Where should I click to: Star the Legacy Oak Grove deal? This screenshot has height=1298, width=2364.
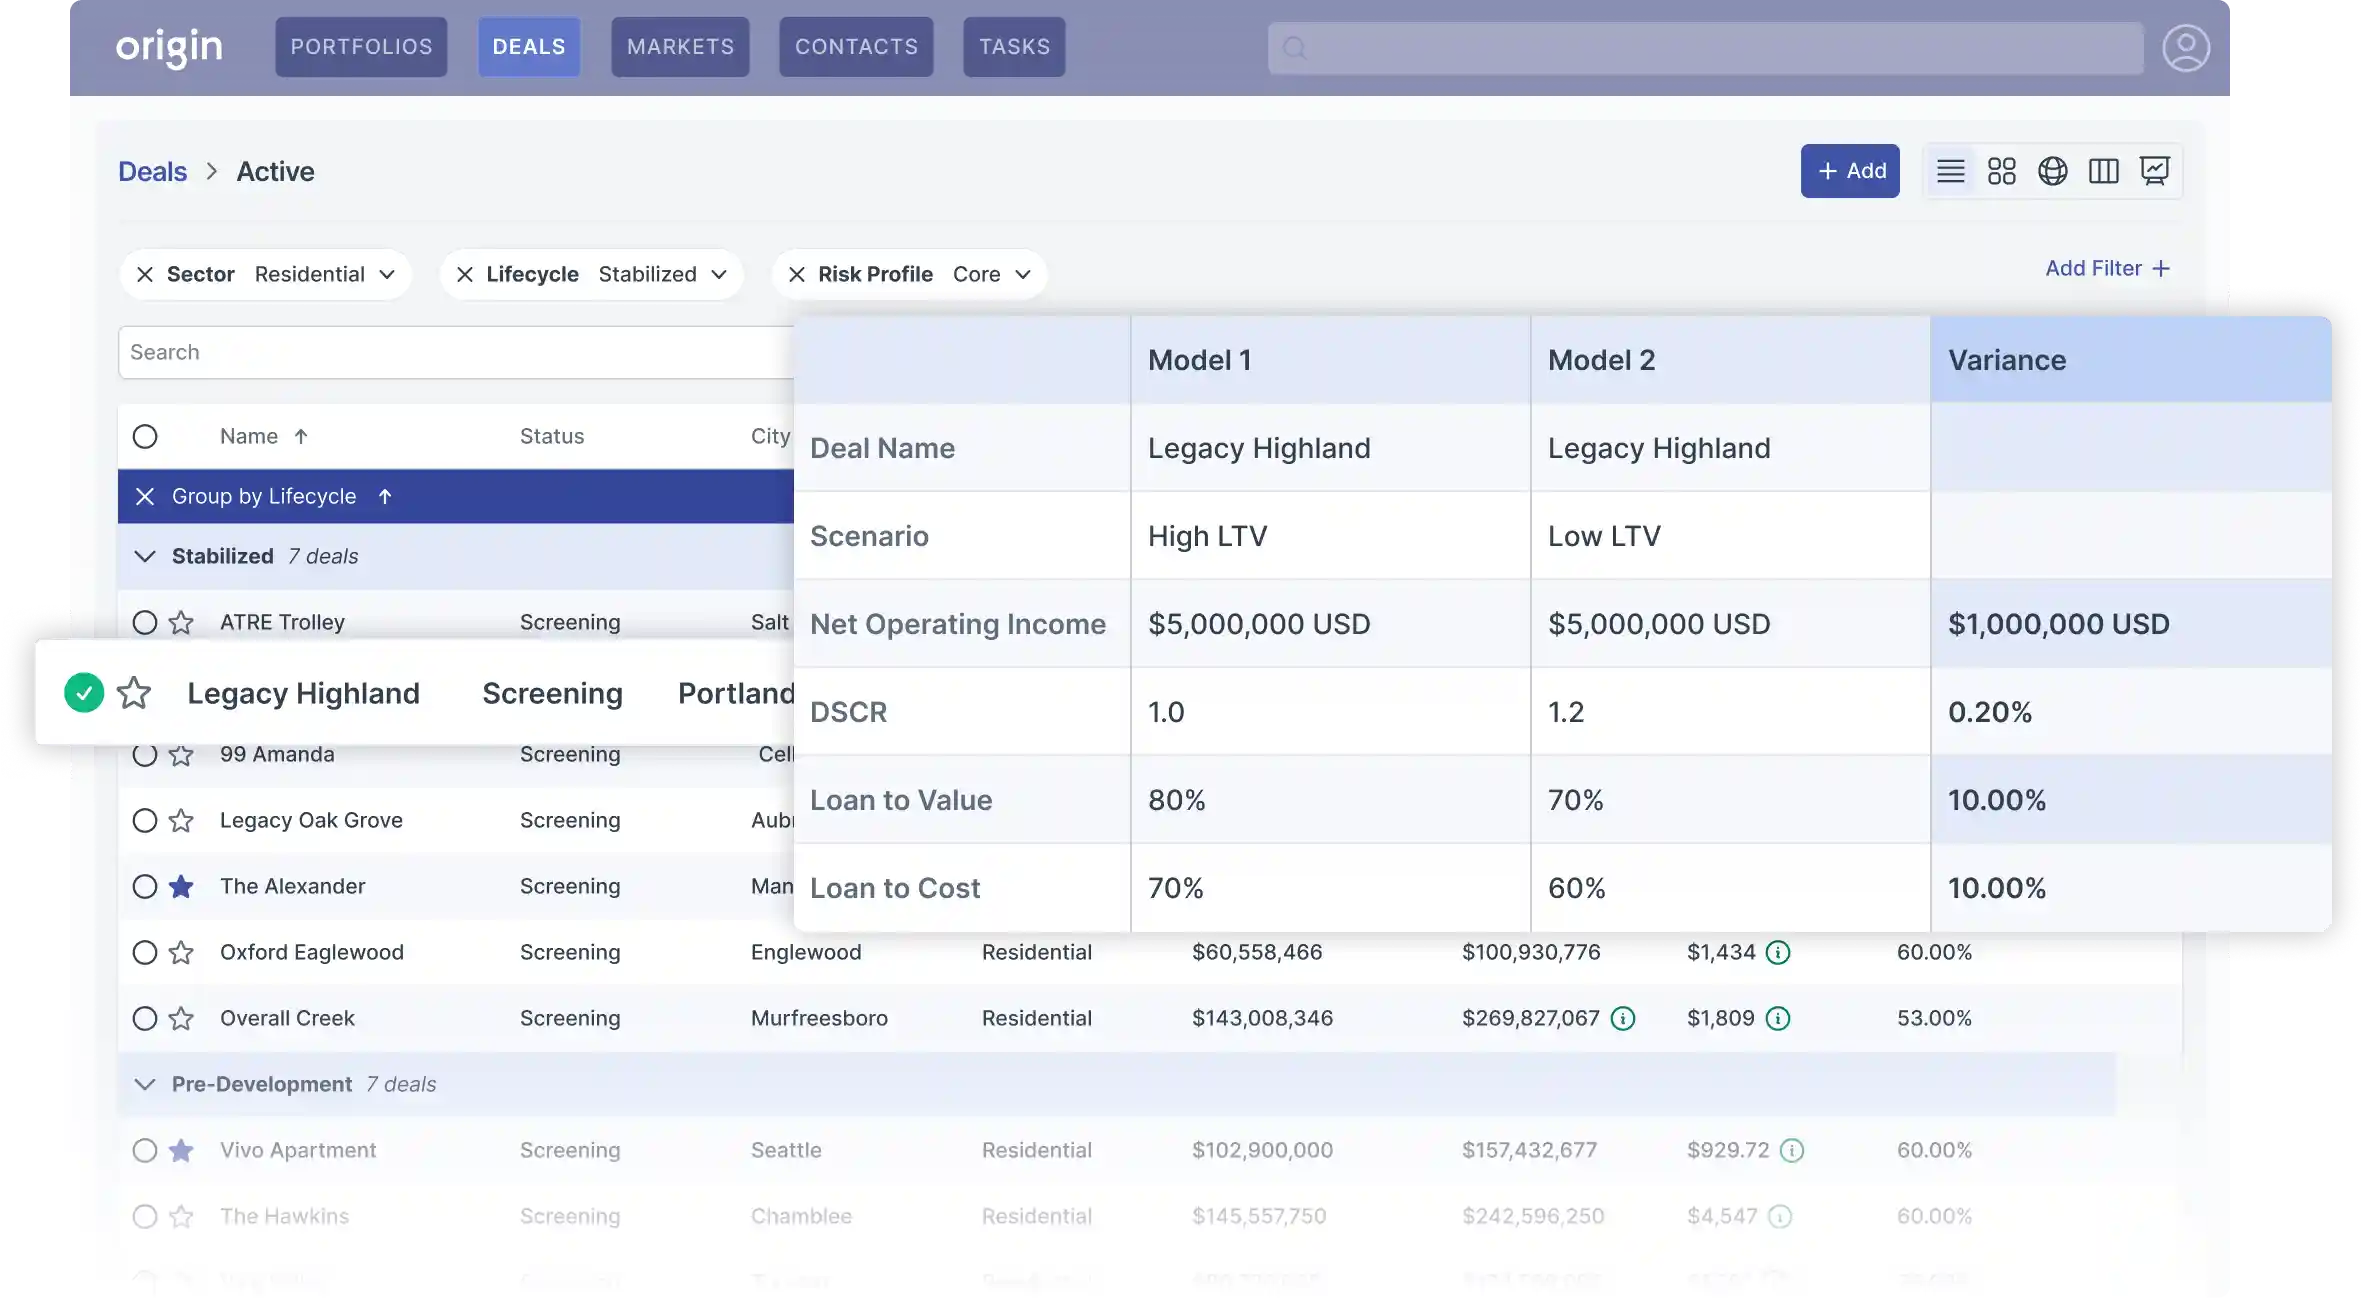(181, 820)
